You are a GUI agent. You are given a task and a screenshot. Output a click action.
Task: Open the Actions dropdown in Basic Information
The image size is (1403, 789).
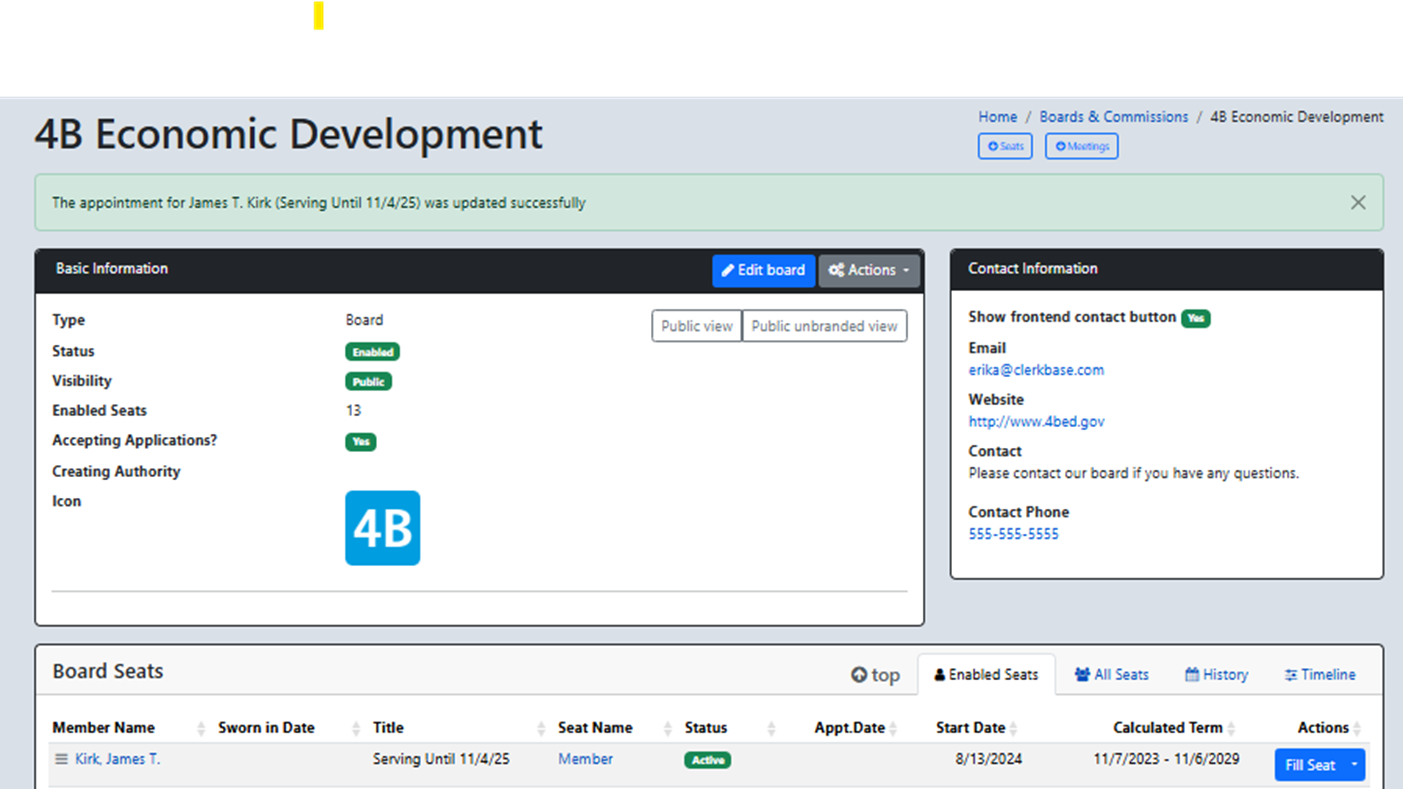[869, 271]
